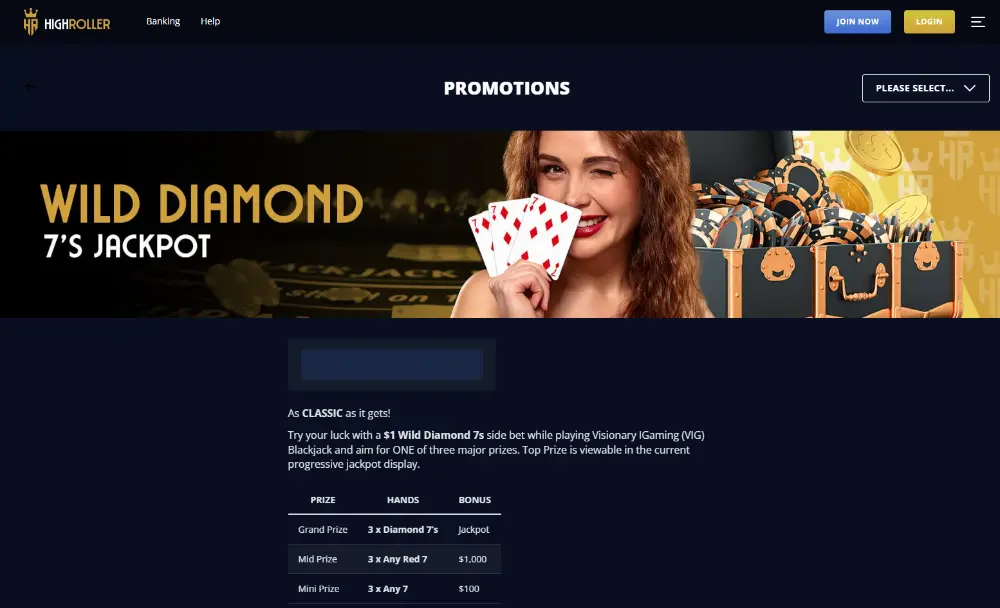Click the Mid Prize table row
This screenshot has width=1000, height=608.
394,559
